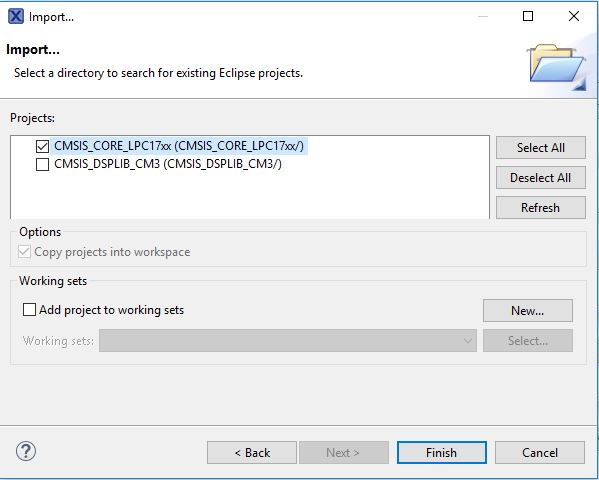Maximize the Import dialog window
599x480 pixels.
[528, 16]
